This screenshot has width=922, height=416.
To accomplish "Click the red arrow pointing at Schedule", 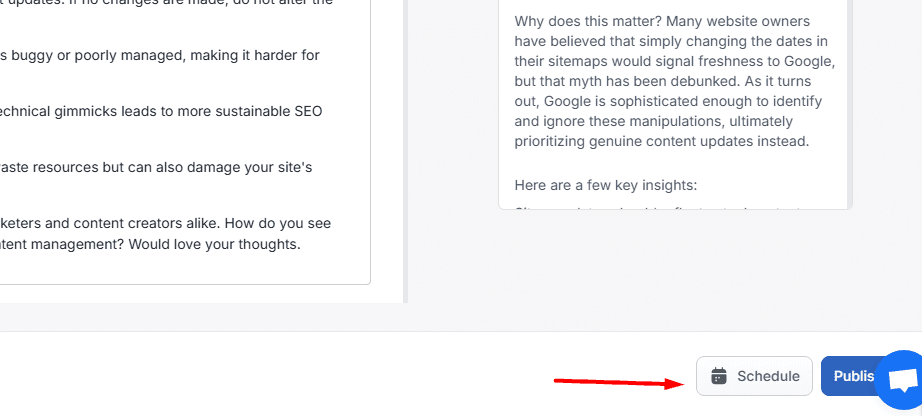I will pyautogui.click(x=619, y=383).
